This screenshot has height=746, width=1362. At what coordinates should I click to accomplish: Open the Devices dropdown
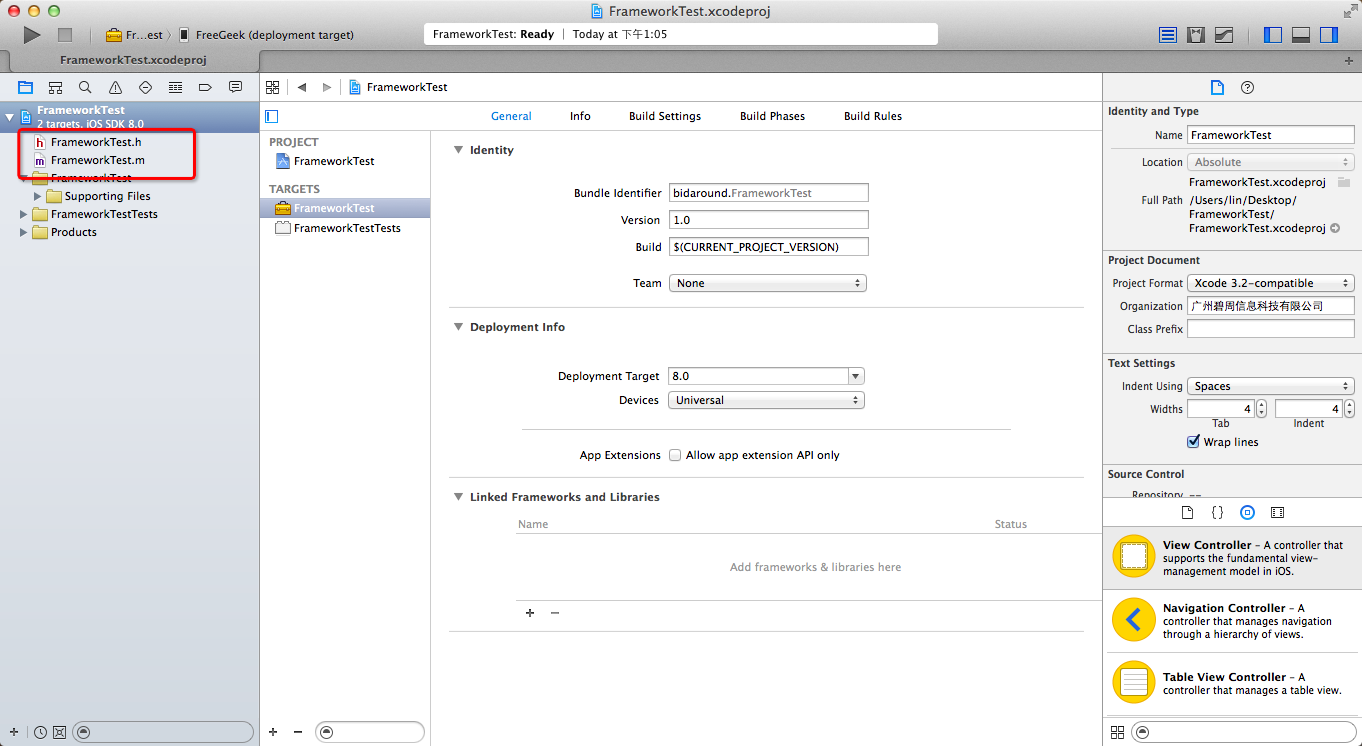(x=766, y=400)
